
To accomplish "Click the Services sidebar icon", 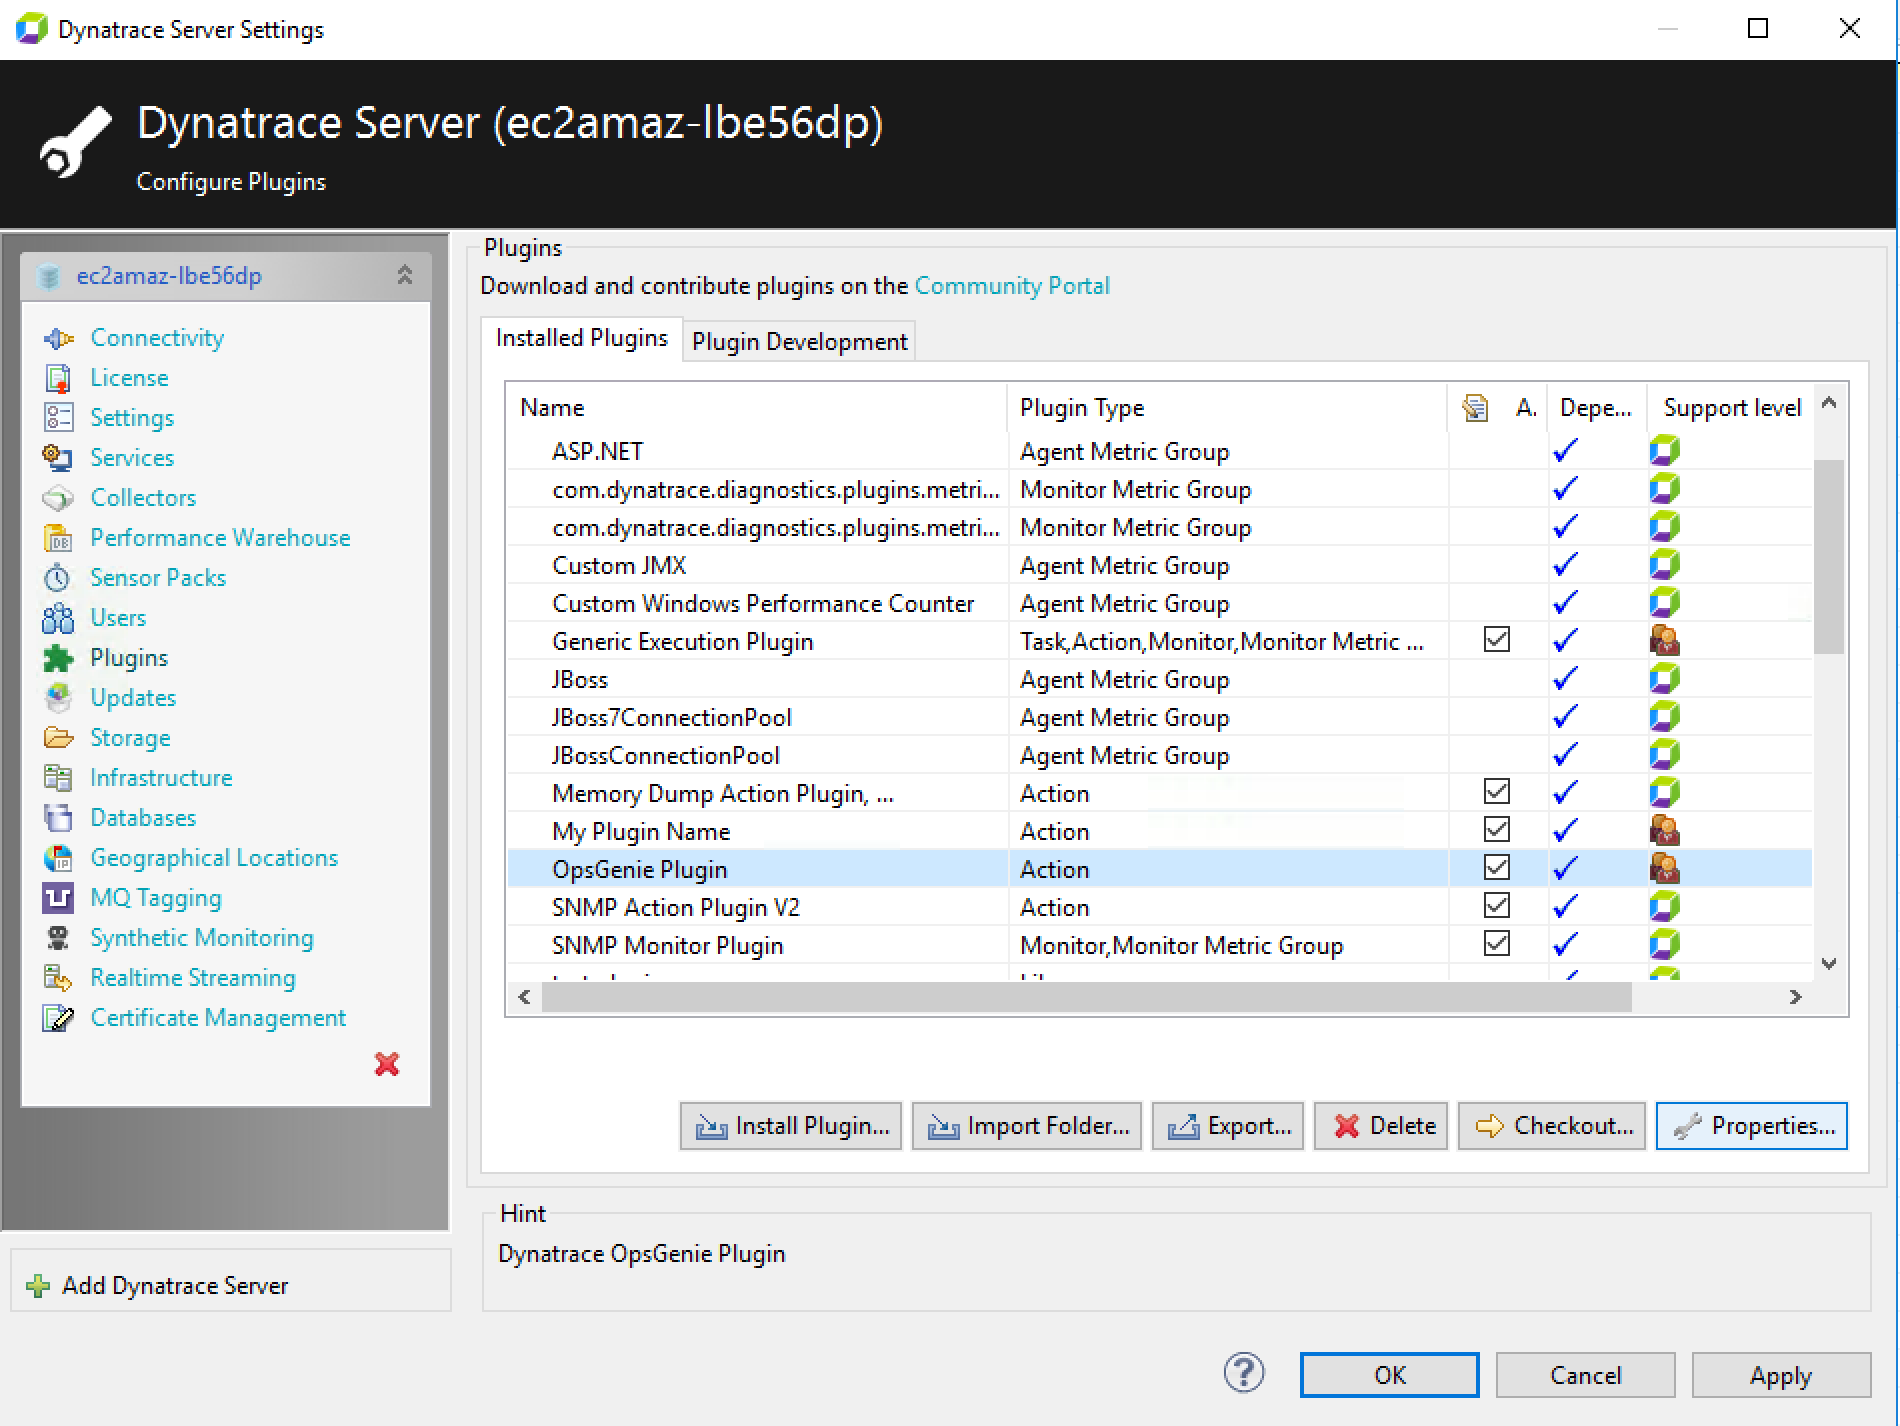I will point(58,458).
